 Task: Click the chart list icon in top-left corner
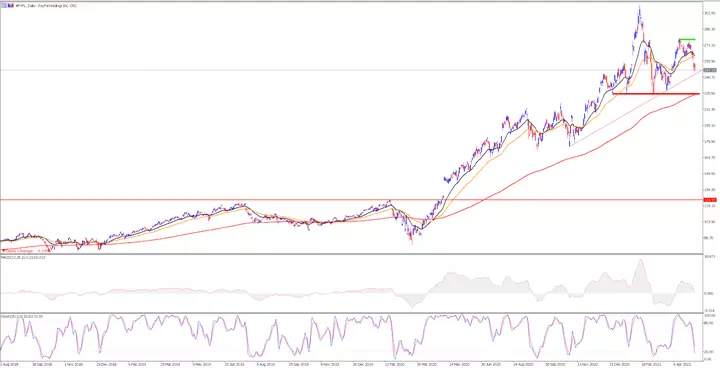(x=5, y=6)
